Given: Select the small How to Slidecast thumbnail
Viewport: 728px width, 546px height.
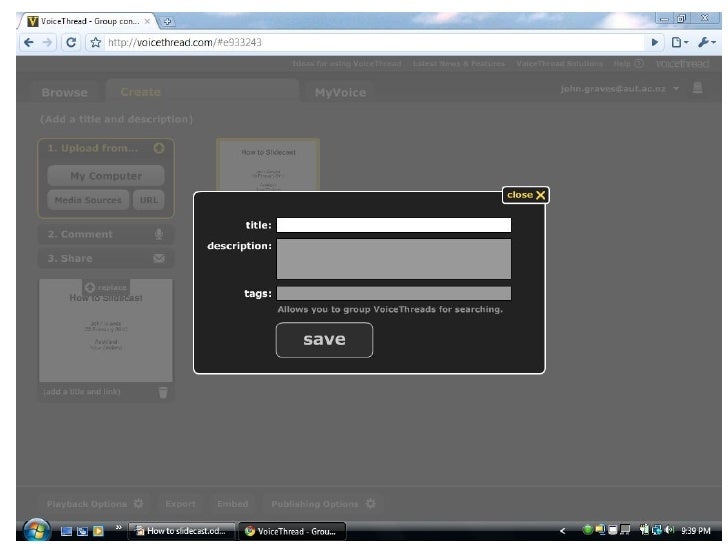Looking at the screenshot, I should click(x=268, y=164).
